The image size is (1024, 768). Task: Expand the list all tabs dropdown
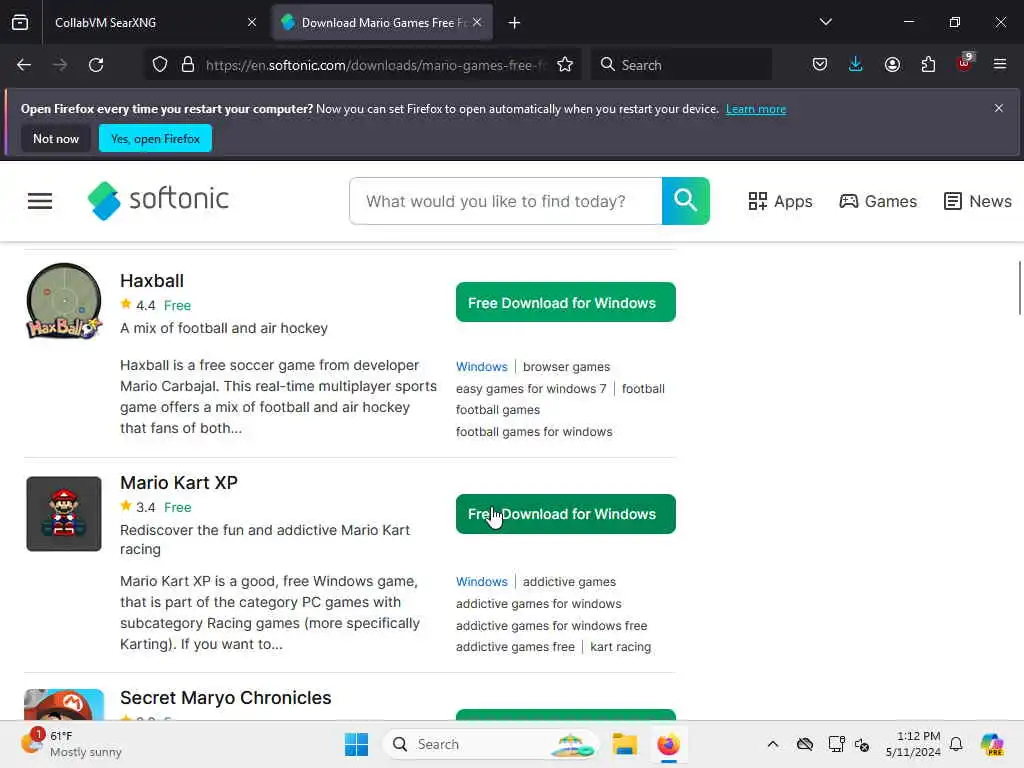(x=825, y=22)
